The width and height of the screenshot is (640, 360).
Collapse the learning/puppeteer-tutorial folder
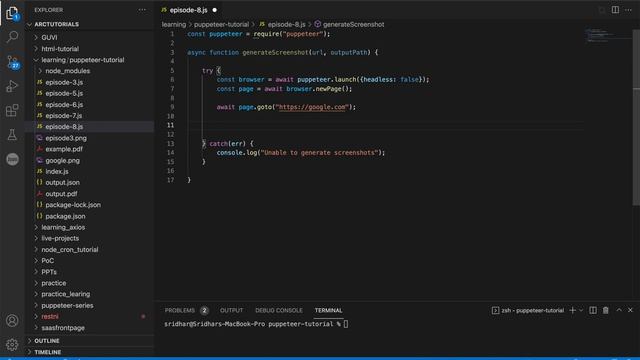(82, 60)
